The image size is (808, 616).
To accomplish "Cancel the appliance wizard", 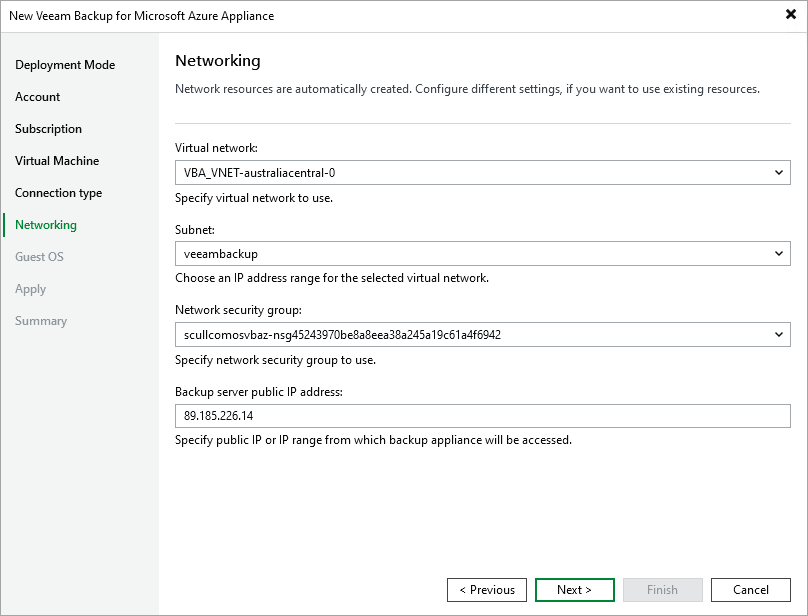I will (751, 590).
